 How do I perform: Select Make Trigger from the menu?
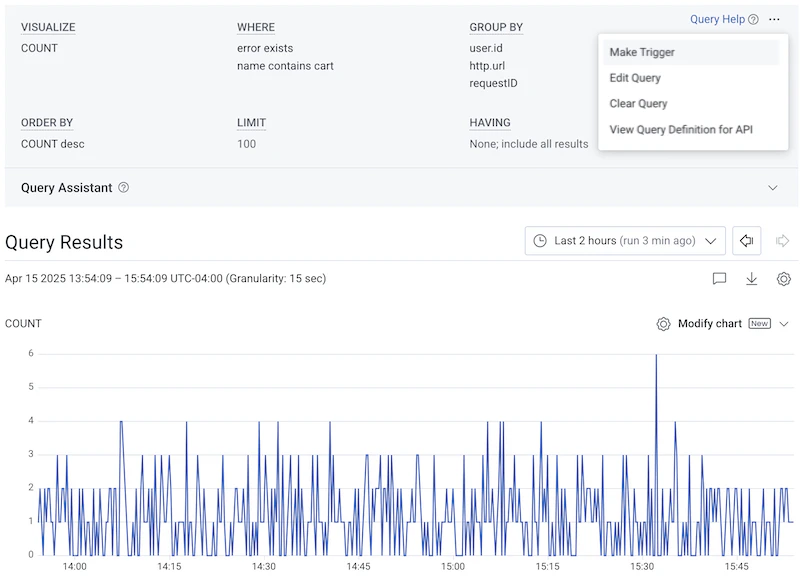click(642, 51)
